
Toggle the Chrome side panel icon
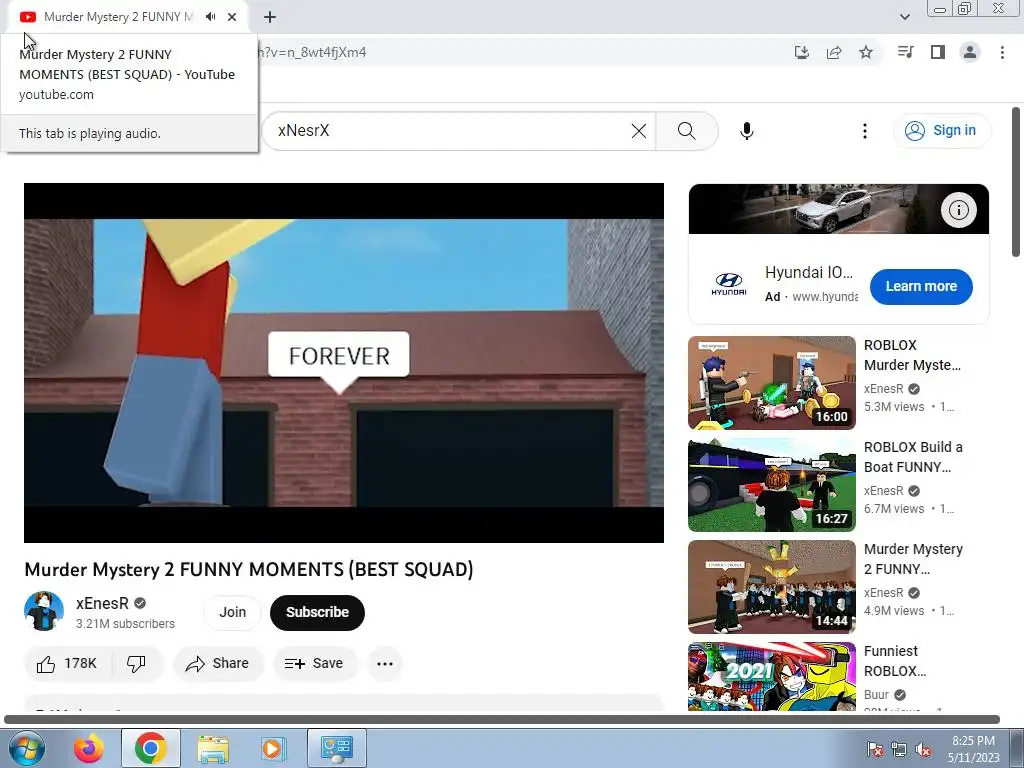[x=938, y=52]
